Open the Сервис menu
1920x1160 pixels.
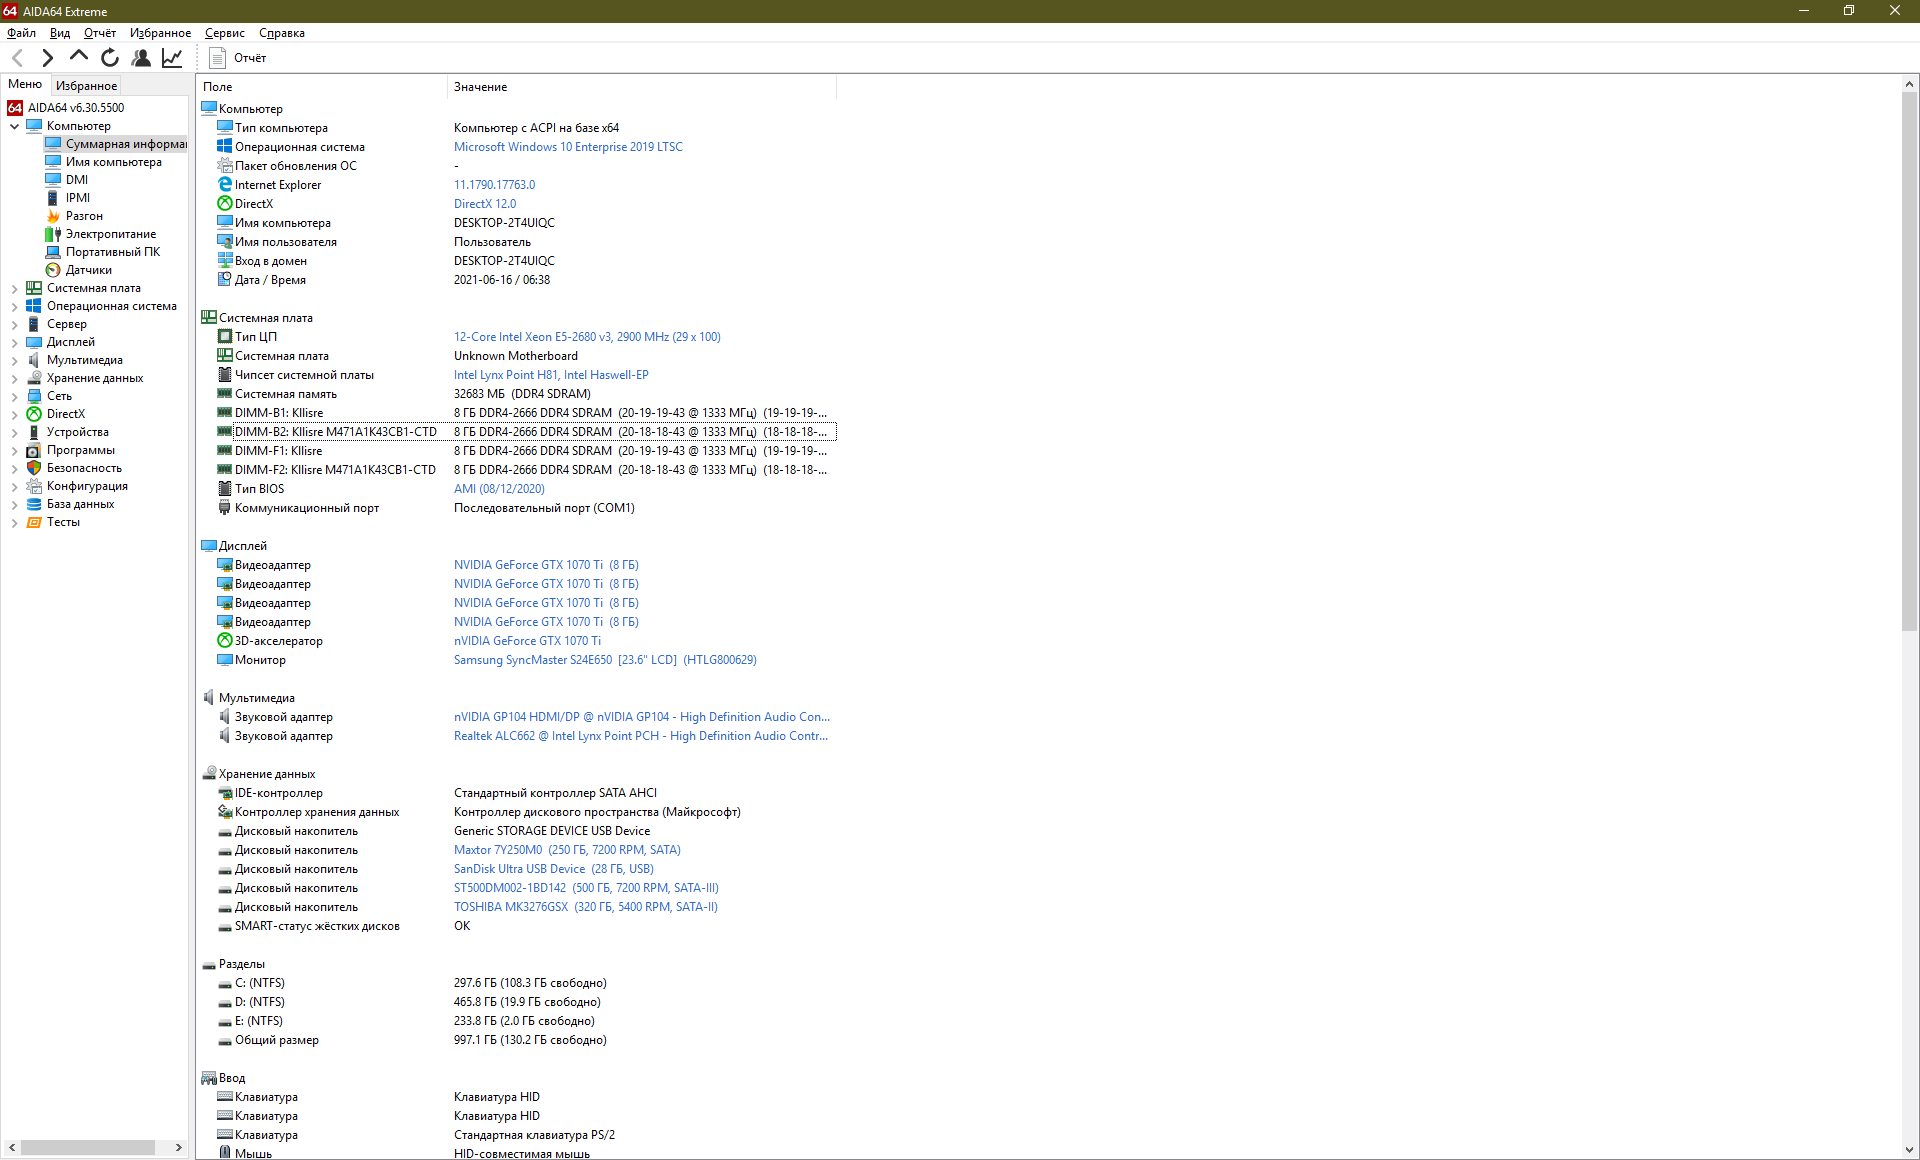224,33
